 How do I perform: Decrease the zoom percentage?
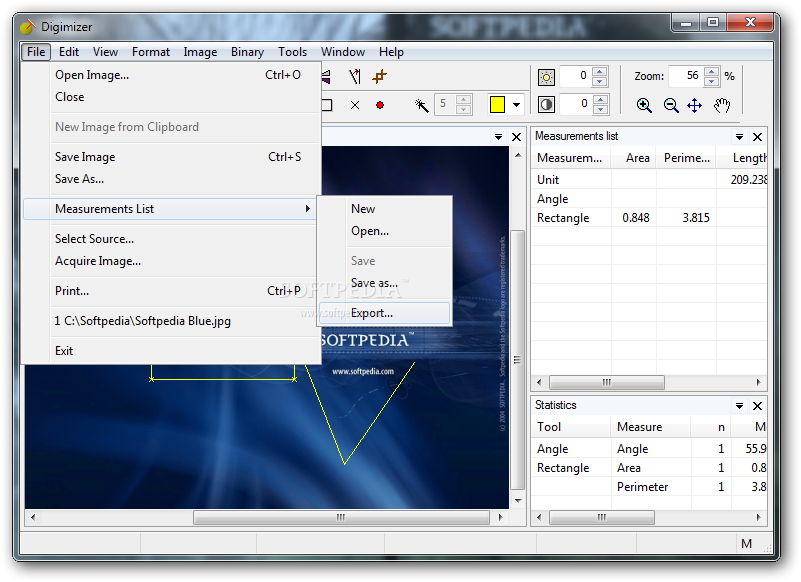tap(712, 81)
